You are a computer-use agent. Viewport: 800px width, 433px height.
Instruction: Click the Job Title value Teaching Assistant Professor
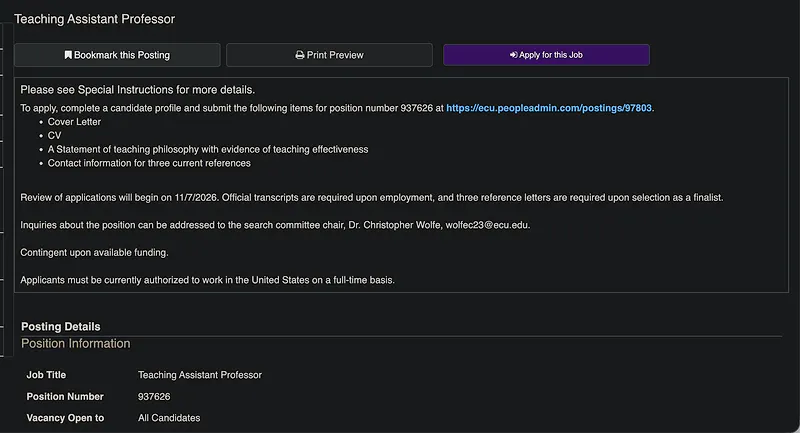pos(200,375)
